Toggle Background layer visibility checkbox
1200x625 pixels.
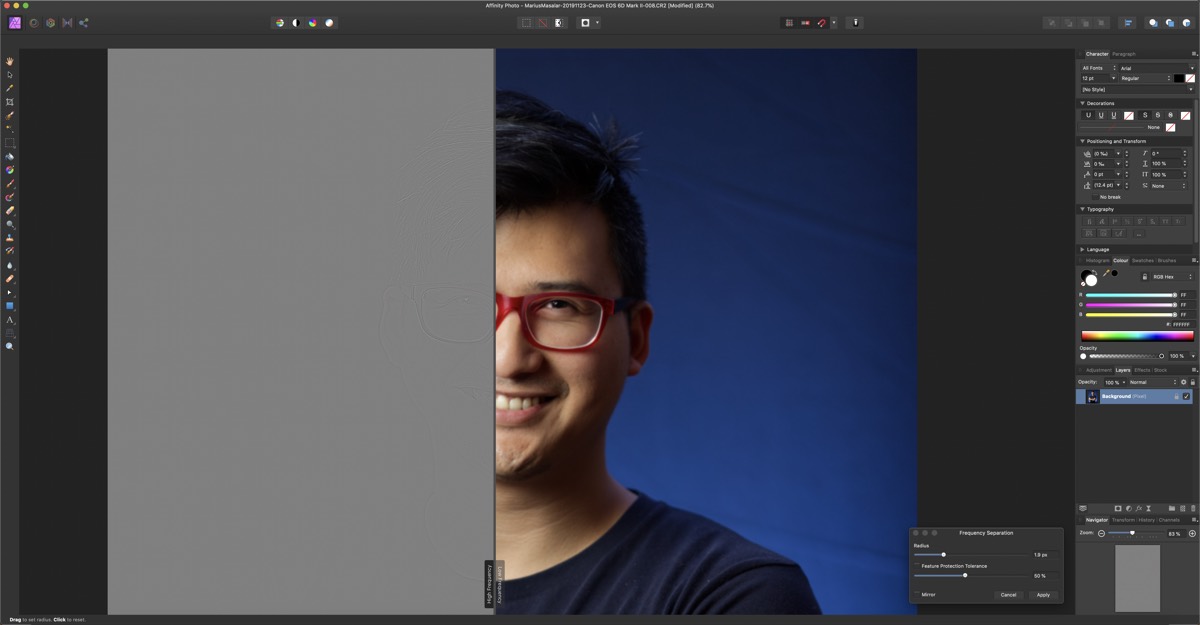click(1187, 397)
